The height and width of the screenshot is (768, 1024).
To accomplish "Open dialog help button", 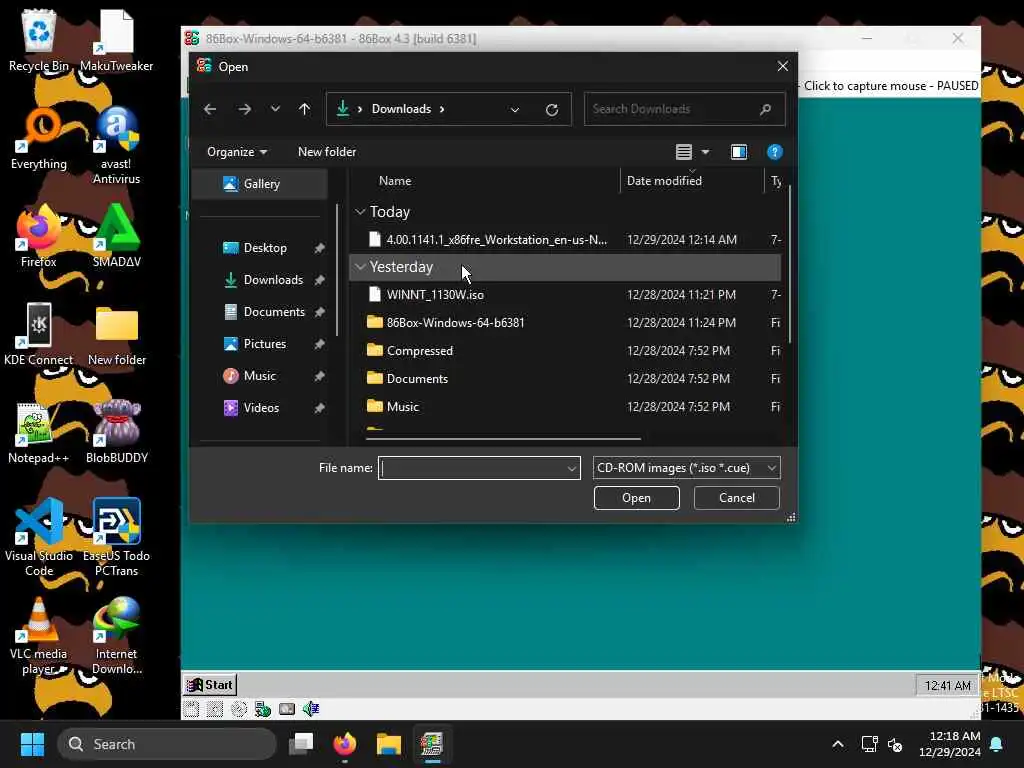I will (x=775, y=152).
